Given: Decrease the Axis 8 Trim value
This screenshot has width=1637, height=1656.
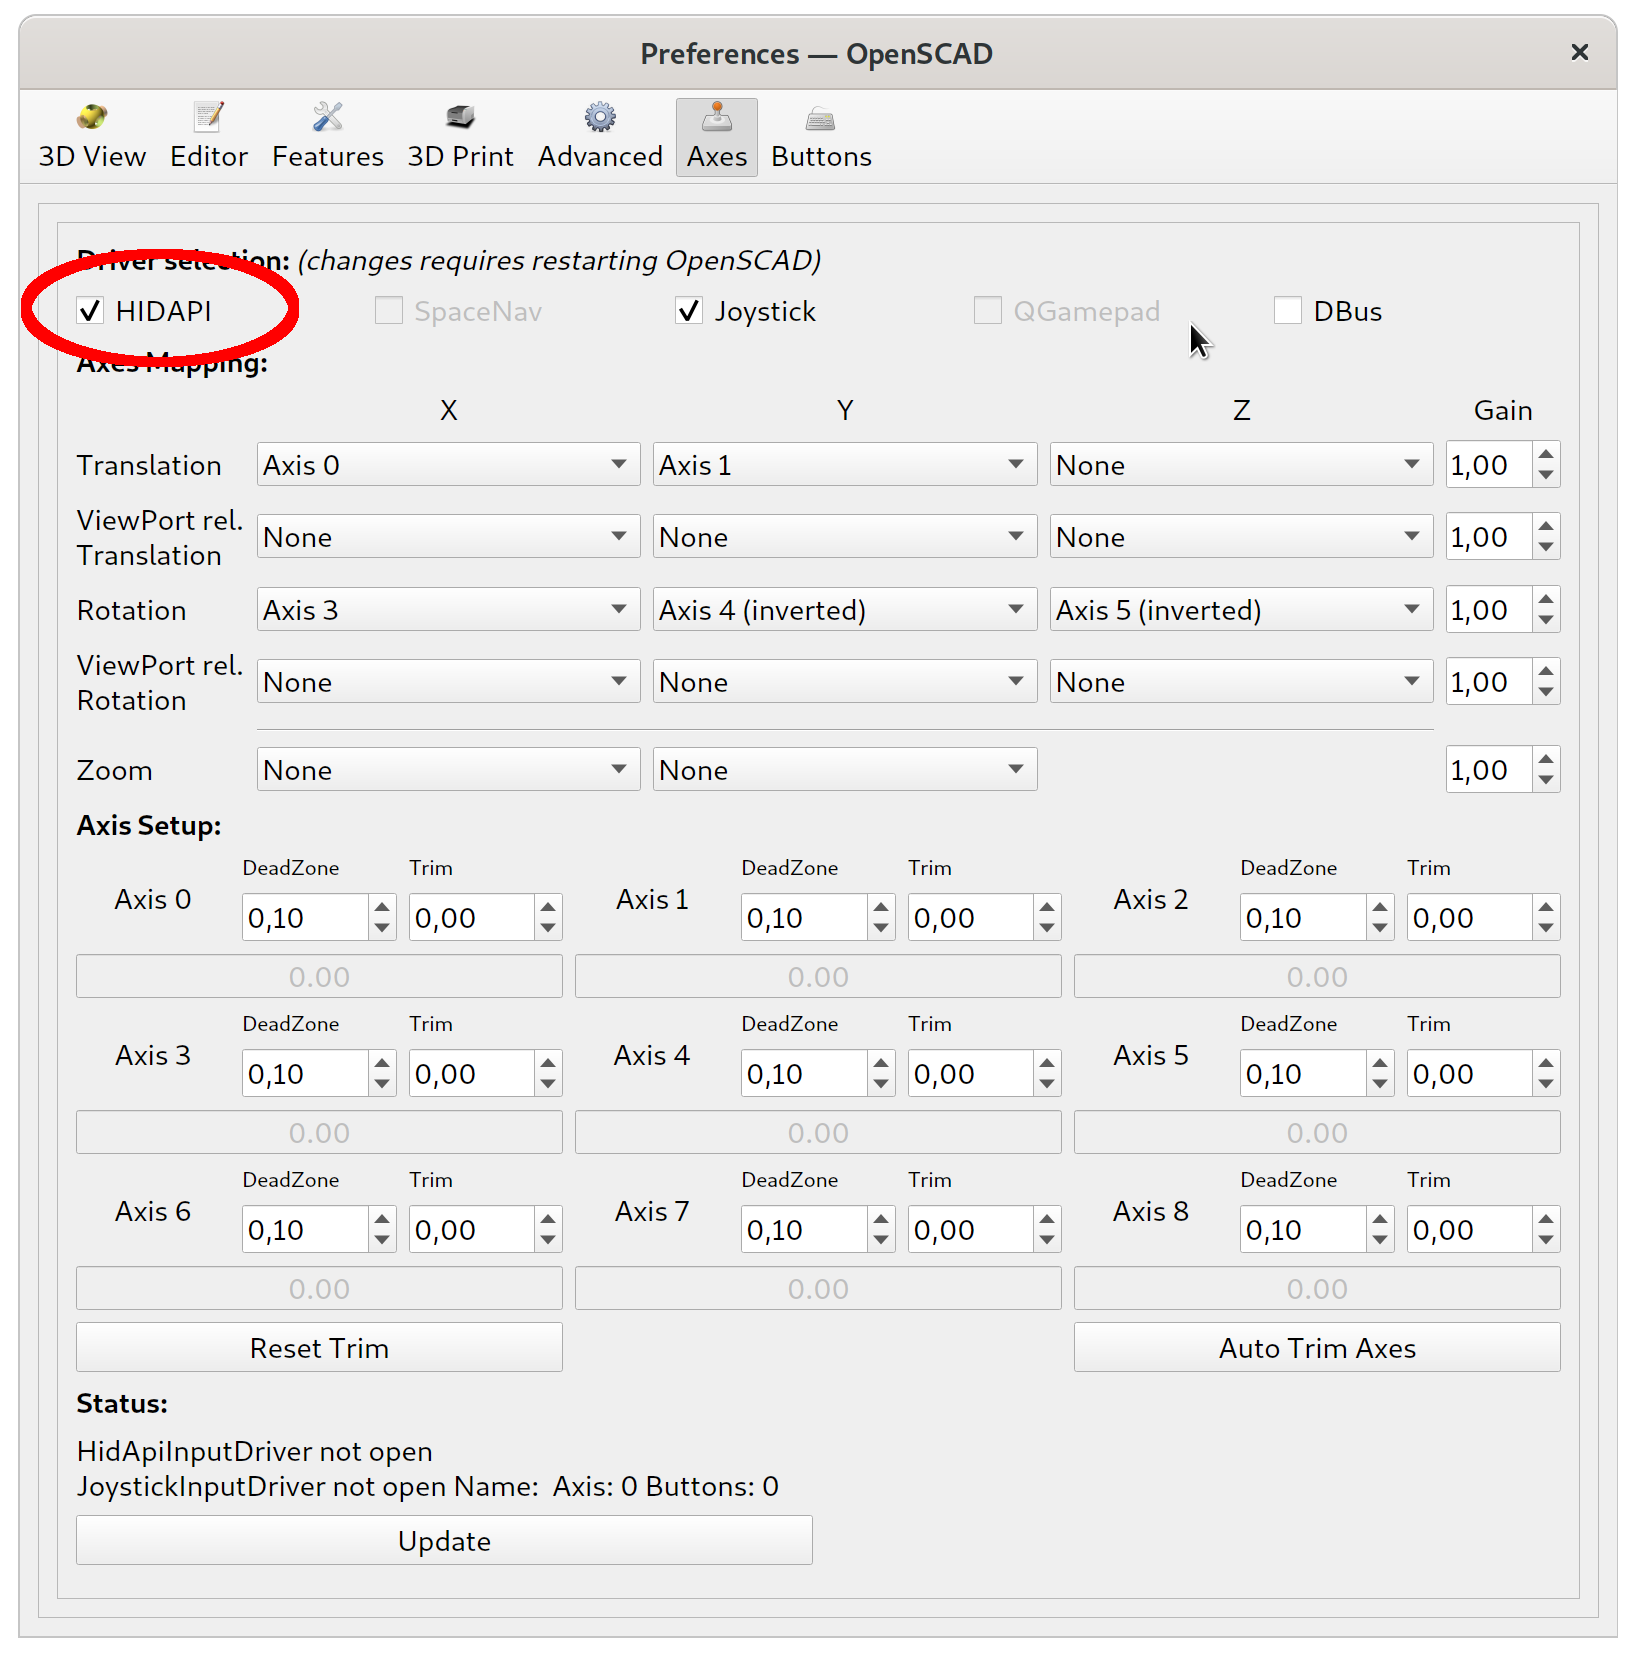Looking at the screenshot, I should [x=1547, y=1241].
